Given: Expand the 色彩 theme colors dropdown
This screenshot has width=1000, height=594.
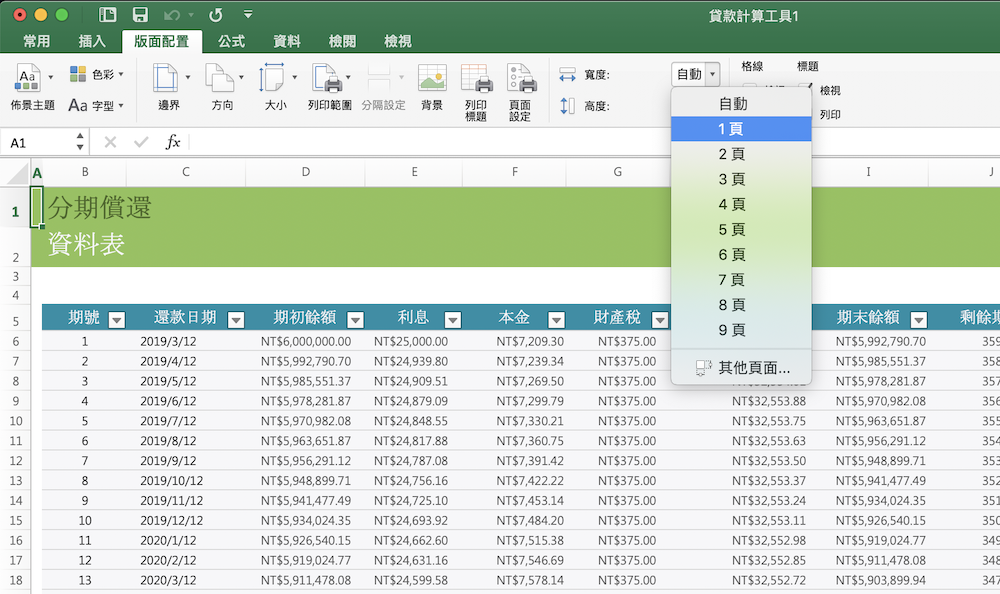Looking at the screenshot, I should click(96, 74).
